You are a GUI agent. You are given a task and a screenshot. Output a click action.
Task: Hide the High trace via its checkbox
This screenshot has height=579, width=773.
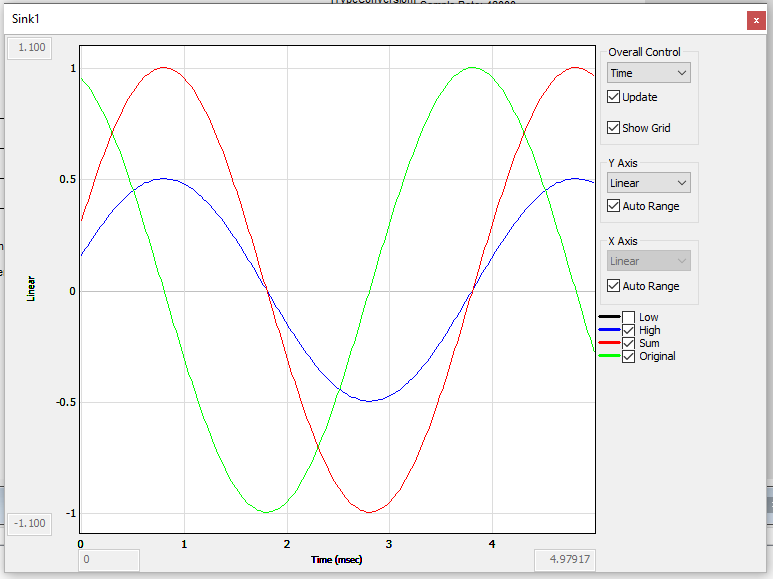(628, 330)
